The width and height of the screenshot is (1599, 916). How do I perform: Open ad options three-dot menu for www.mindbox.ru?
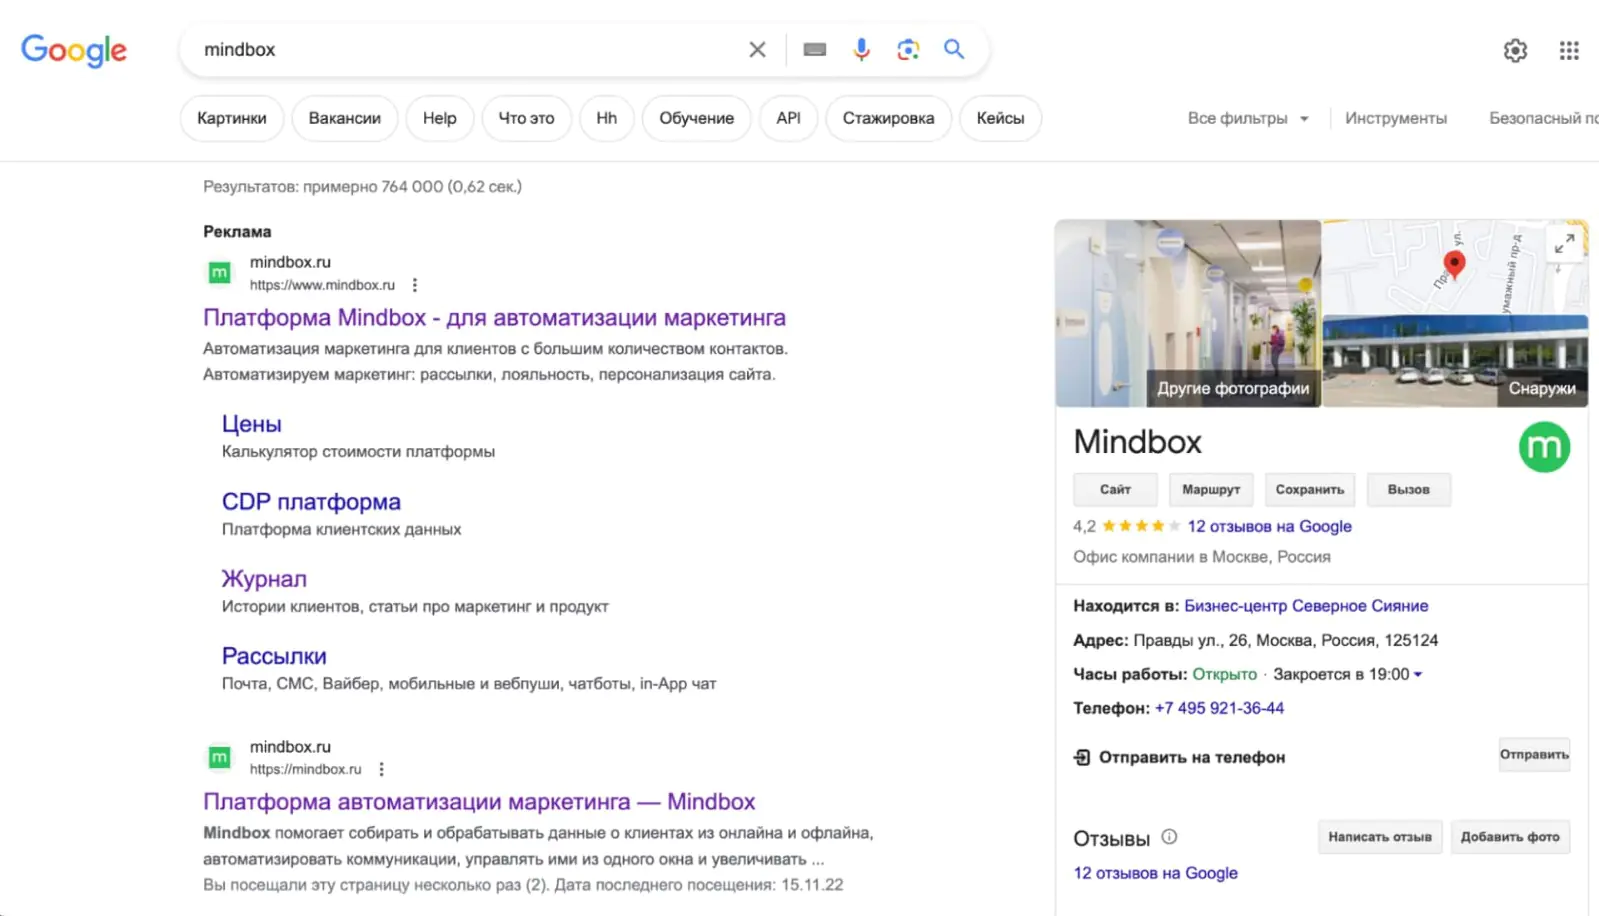[414, 285]
